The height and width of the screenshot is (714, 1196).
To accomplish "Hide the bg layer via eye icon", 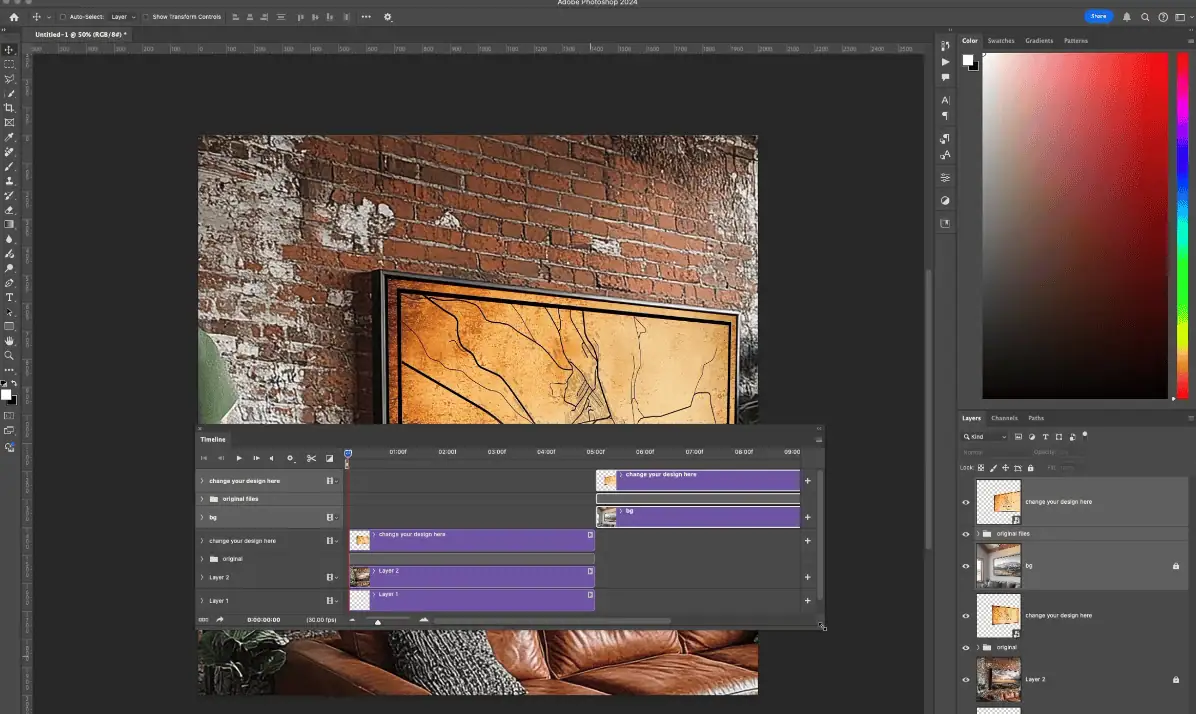I will point(965,566).
